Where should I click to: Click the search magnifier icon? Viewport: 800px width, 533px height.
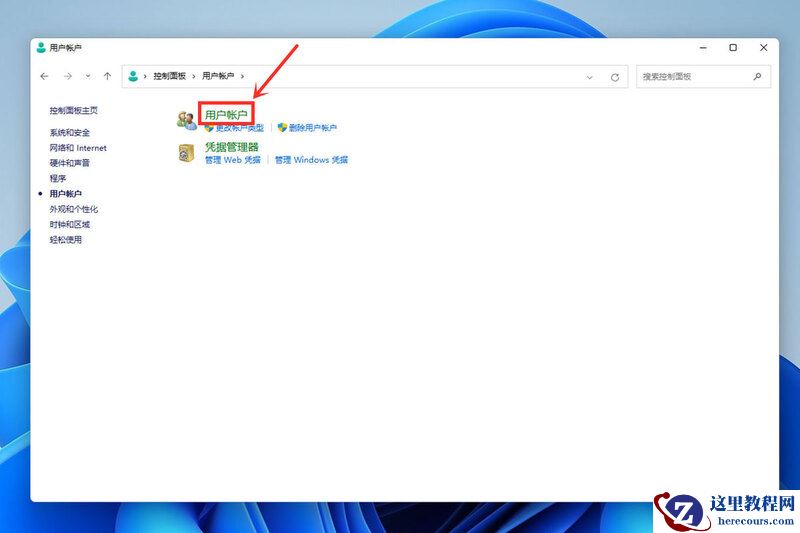(x=757, y=77)
